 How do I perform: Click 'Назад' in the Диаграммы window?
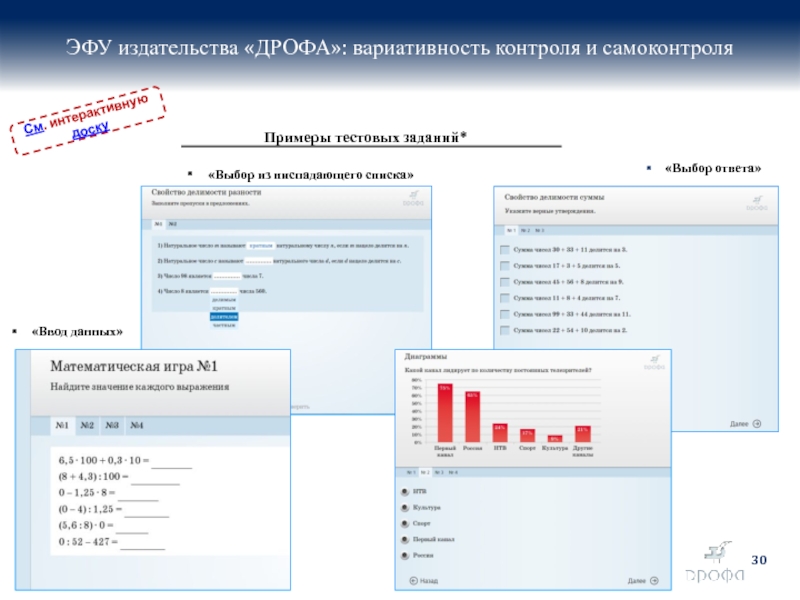pos(424,581)
